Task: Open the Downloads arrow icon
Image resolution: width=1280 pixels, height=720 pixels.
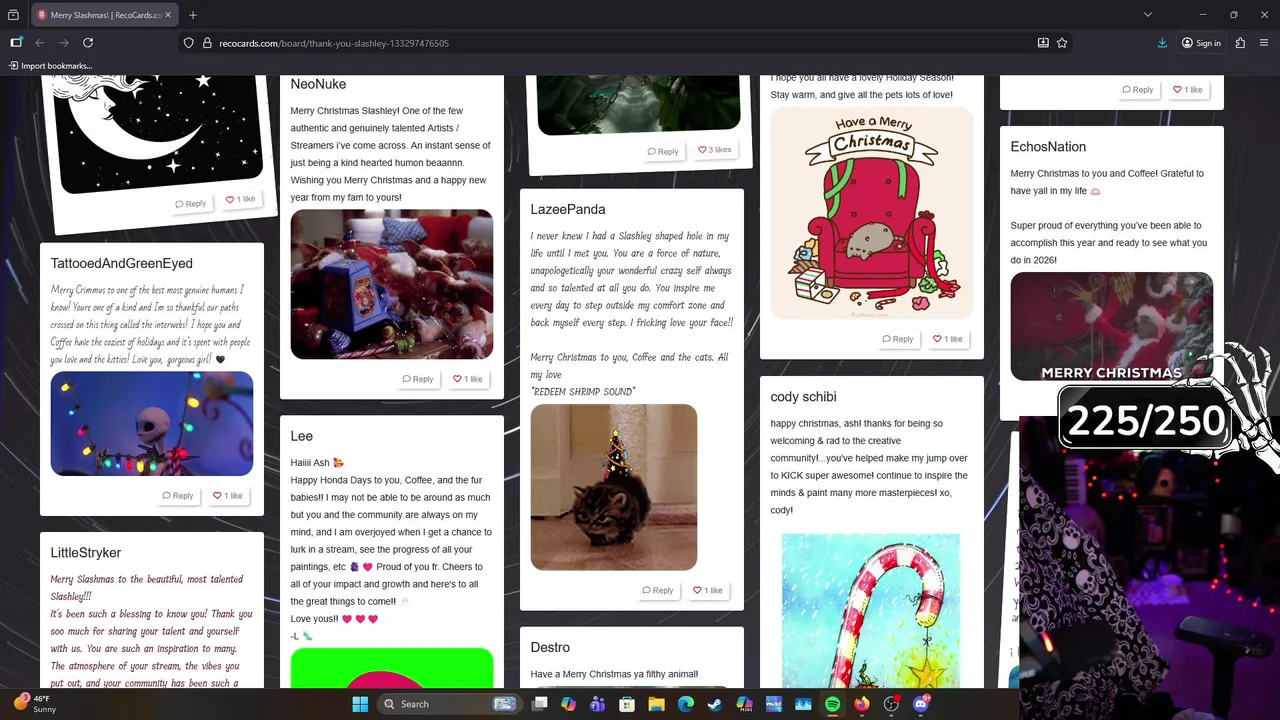Action: click(x=1162, y=43)
